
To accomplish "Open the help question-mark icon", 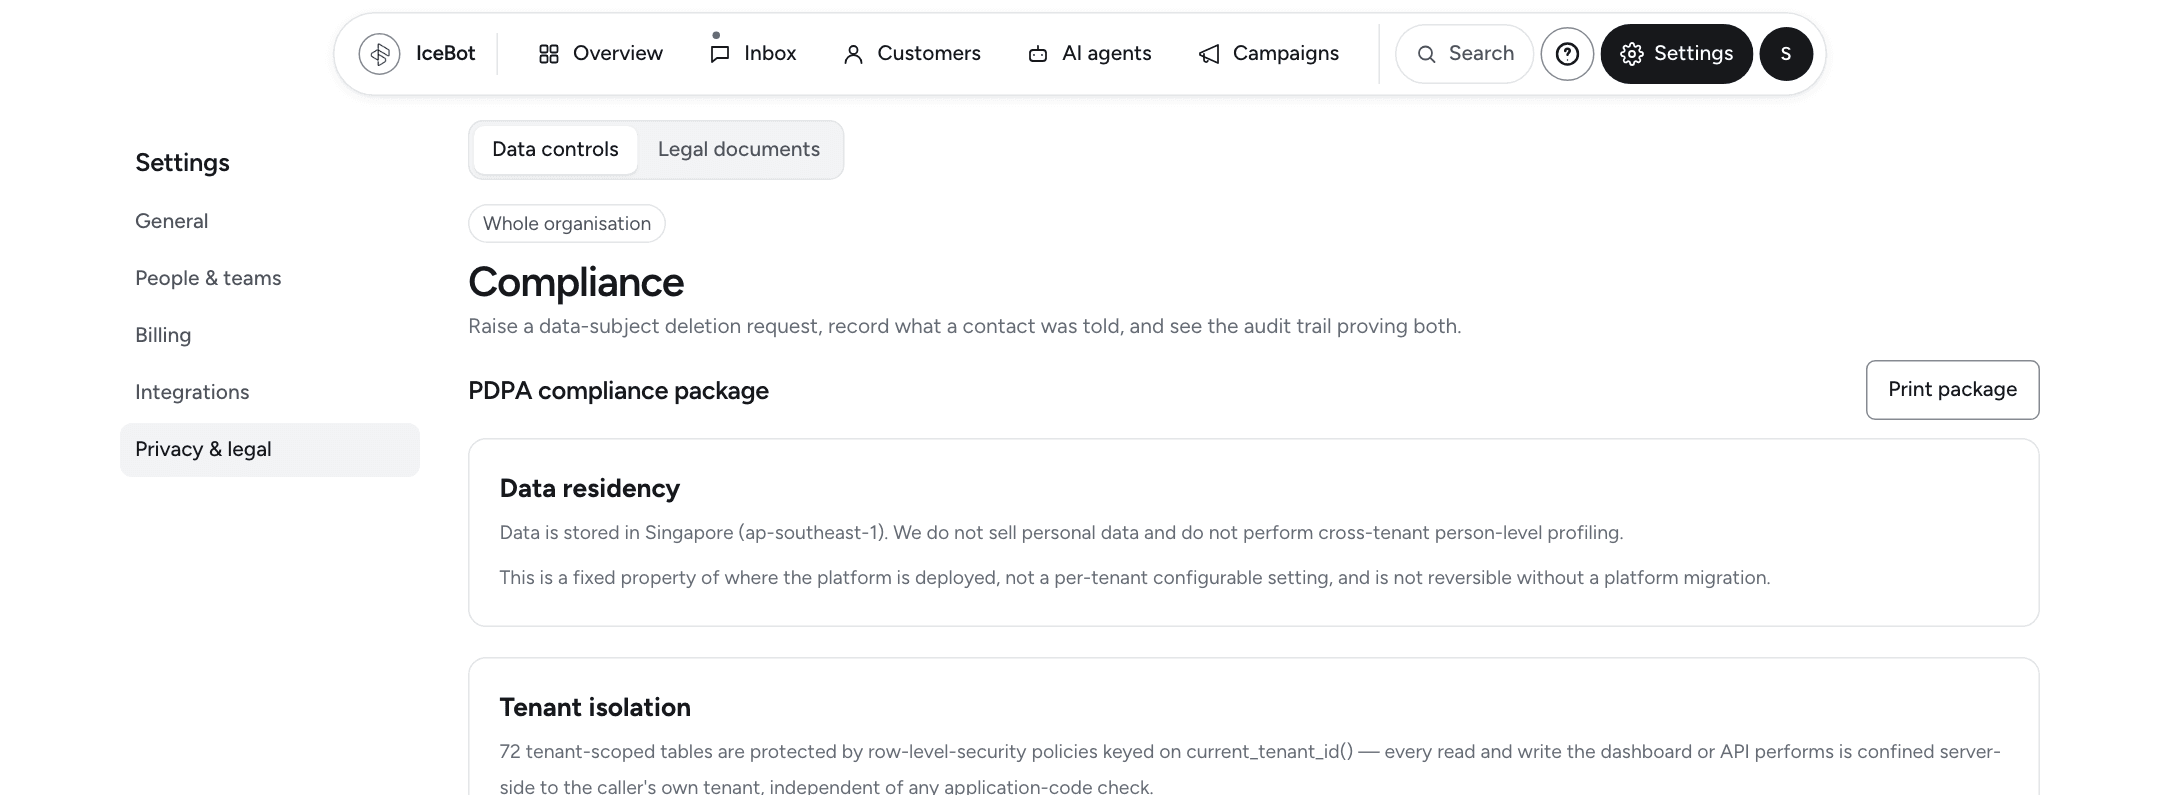I will tap(1567, 54).
